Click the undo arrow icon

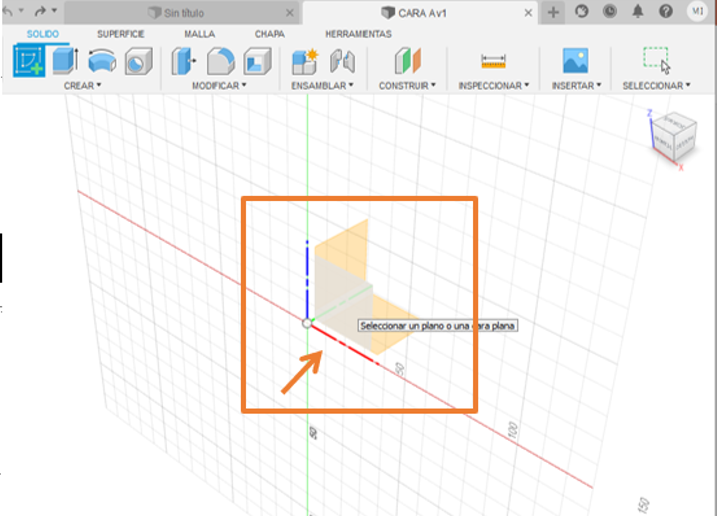click(x=8, y=11)
